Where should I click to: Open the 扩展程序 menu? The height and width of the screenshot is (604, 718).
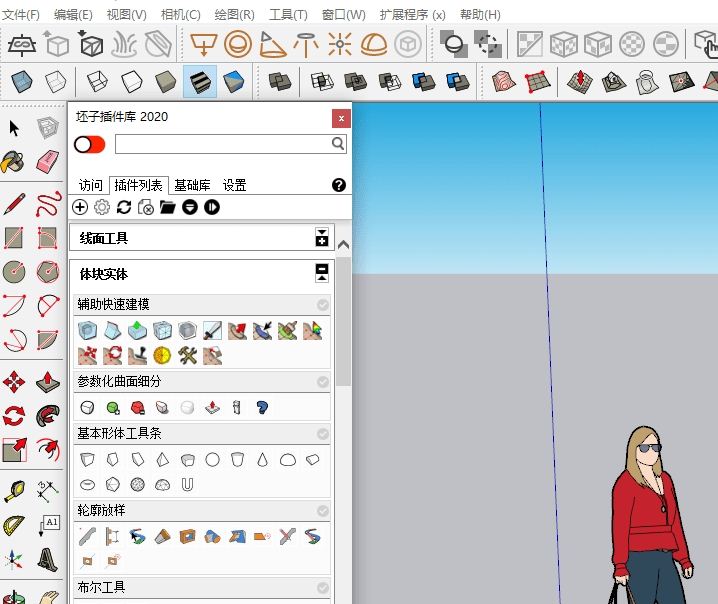[x=411, y=15]
